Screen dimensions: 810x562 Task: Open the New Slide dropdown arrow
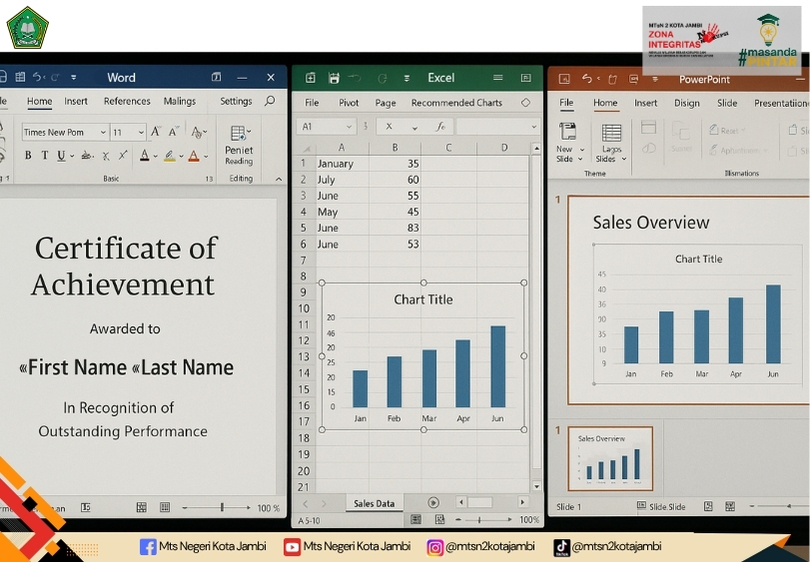[582, 150]
